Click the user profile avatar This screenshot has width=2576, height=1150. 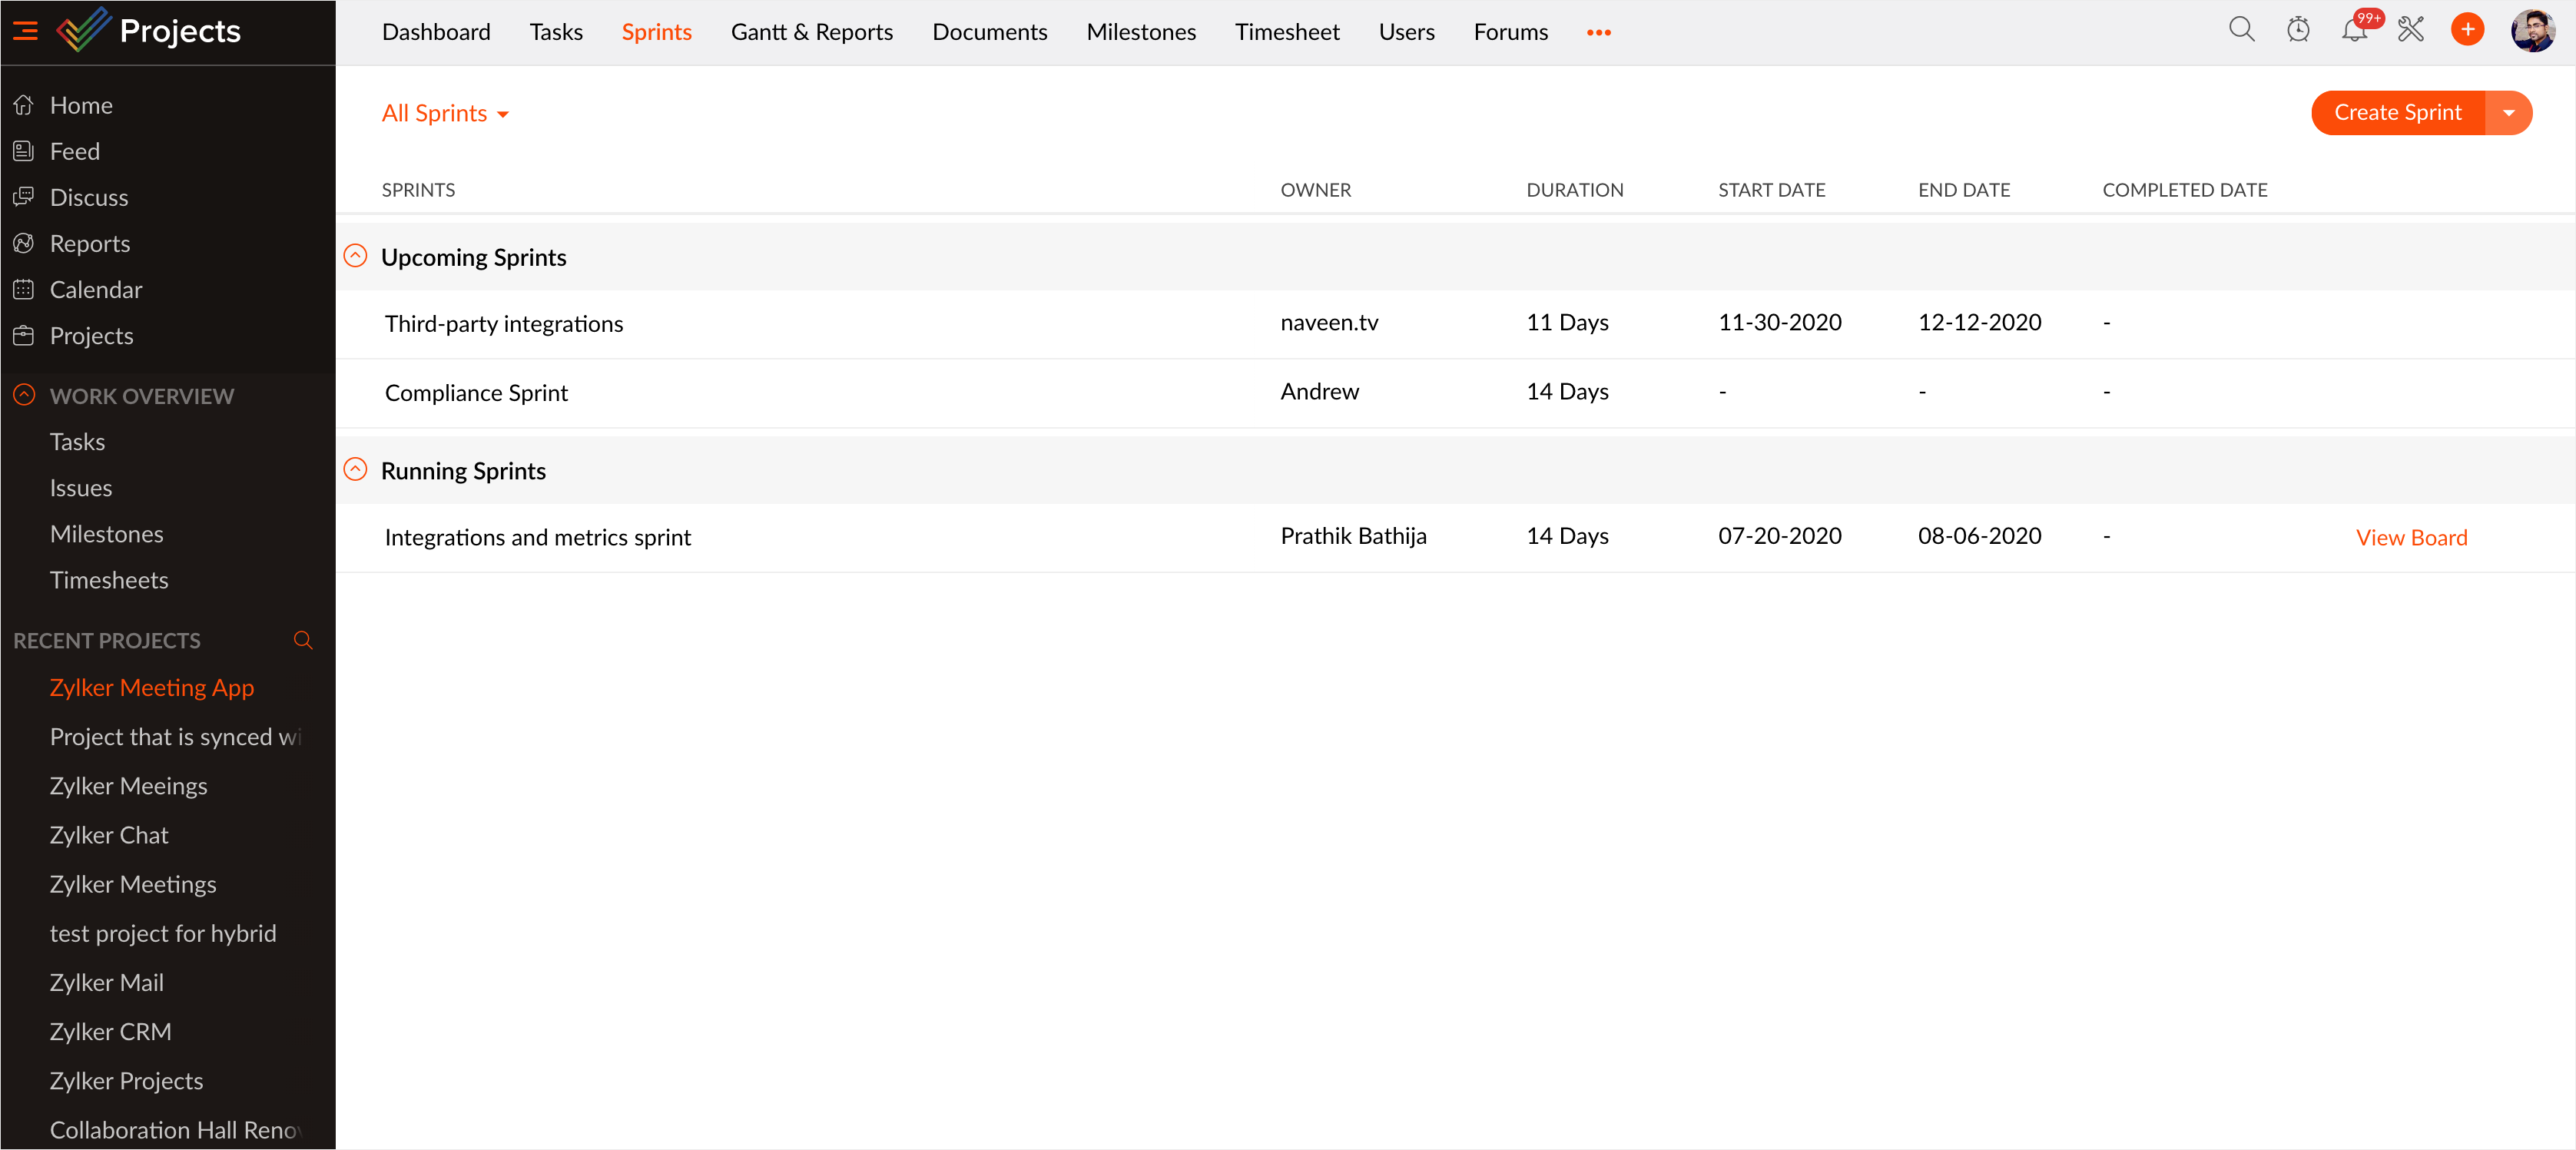(x=2532, y=30)
